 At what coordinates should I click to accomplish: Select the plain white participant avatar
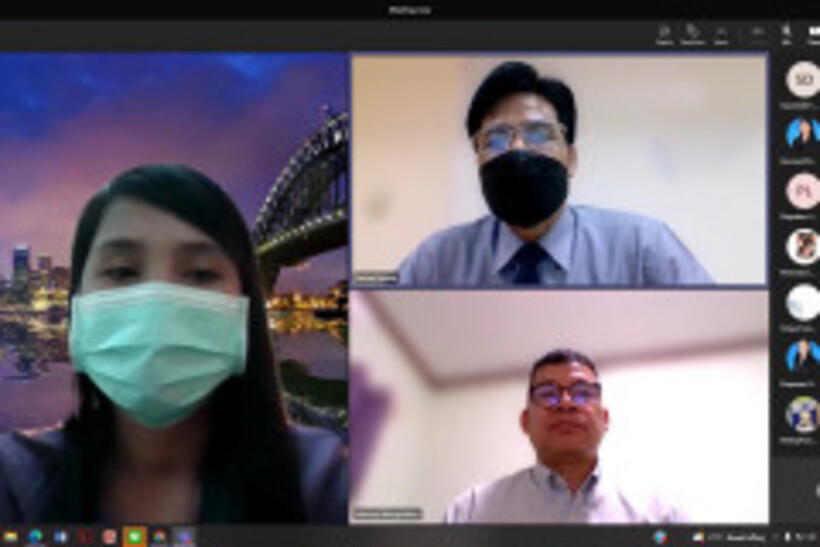pos(803,302)
